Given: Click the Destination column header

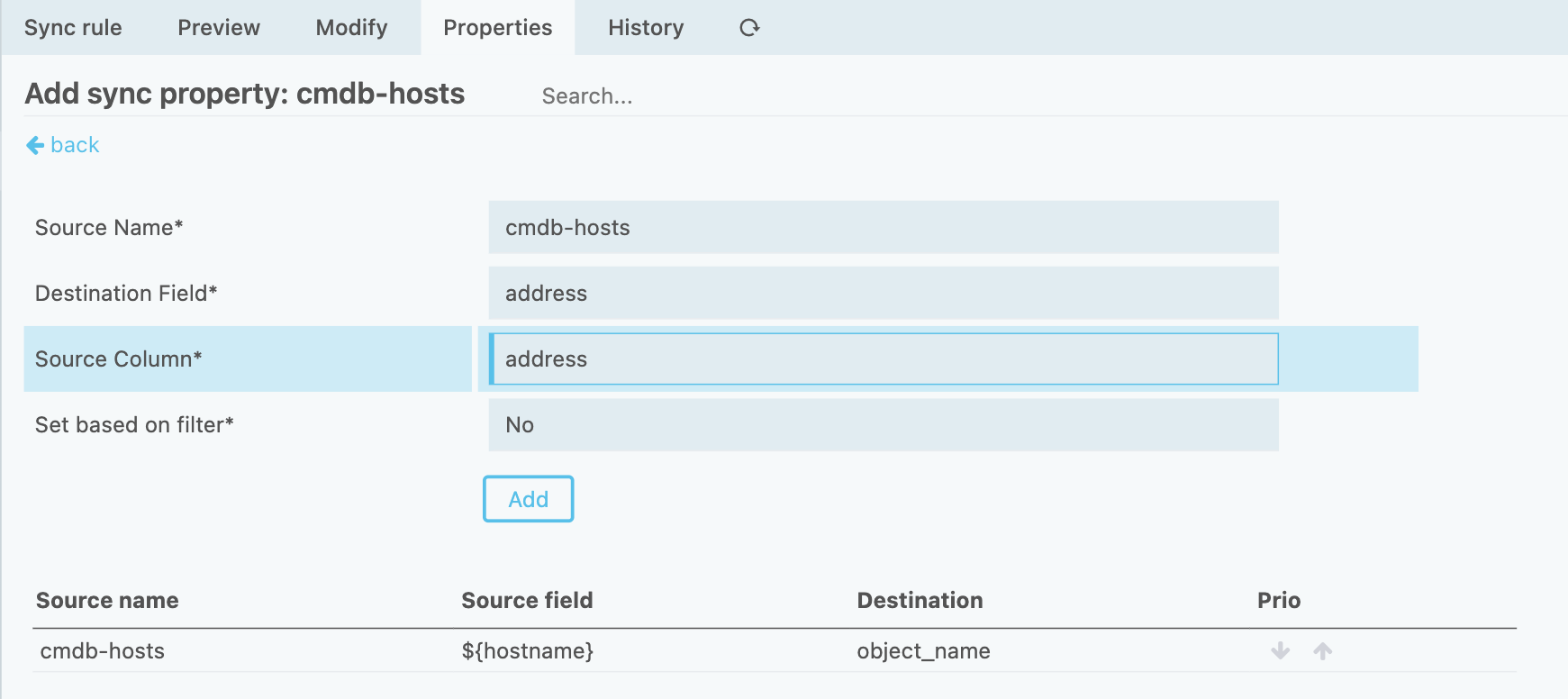Looking at the screenshot, I should tap(920, 600).
